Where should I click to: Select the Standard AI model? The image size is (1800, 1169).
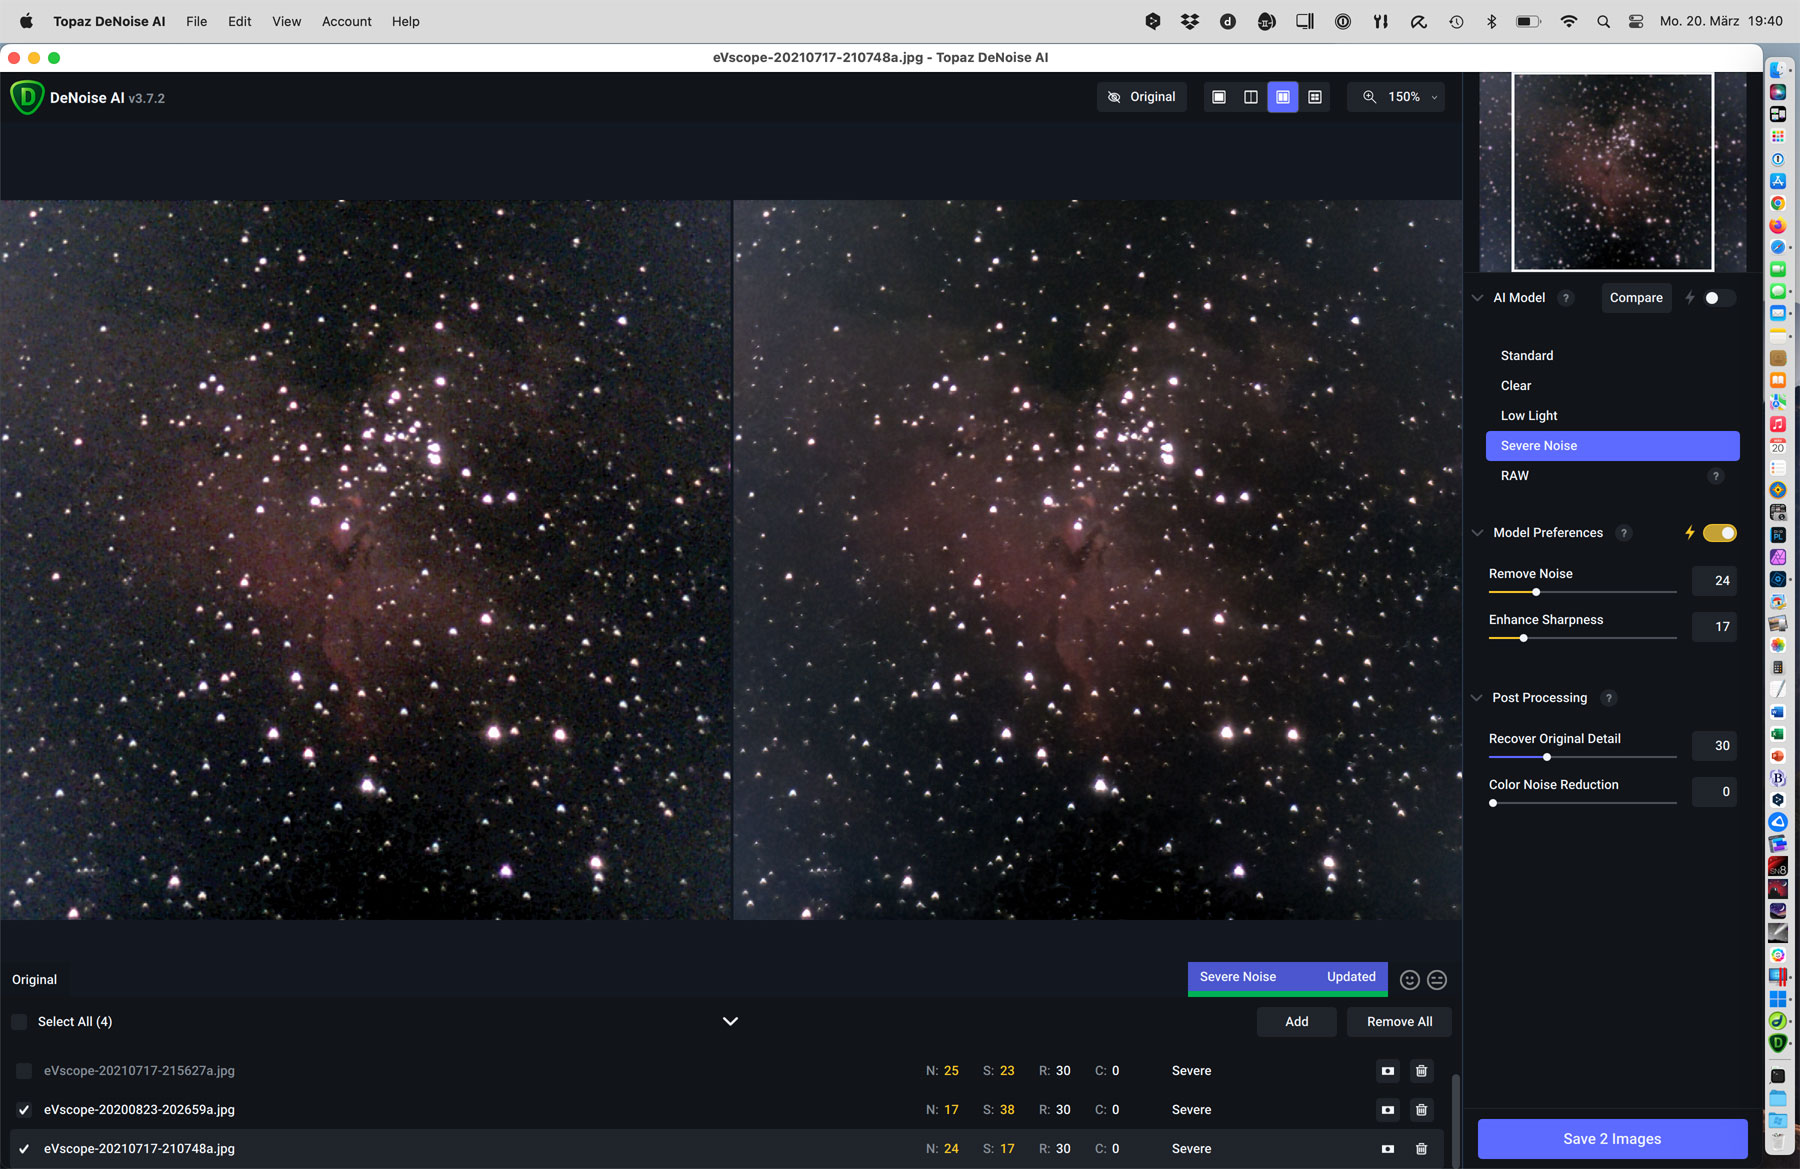click(1612, 356)
